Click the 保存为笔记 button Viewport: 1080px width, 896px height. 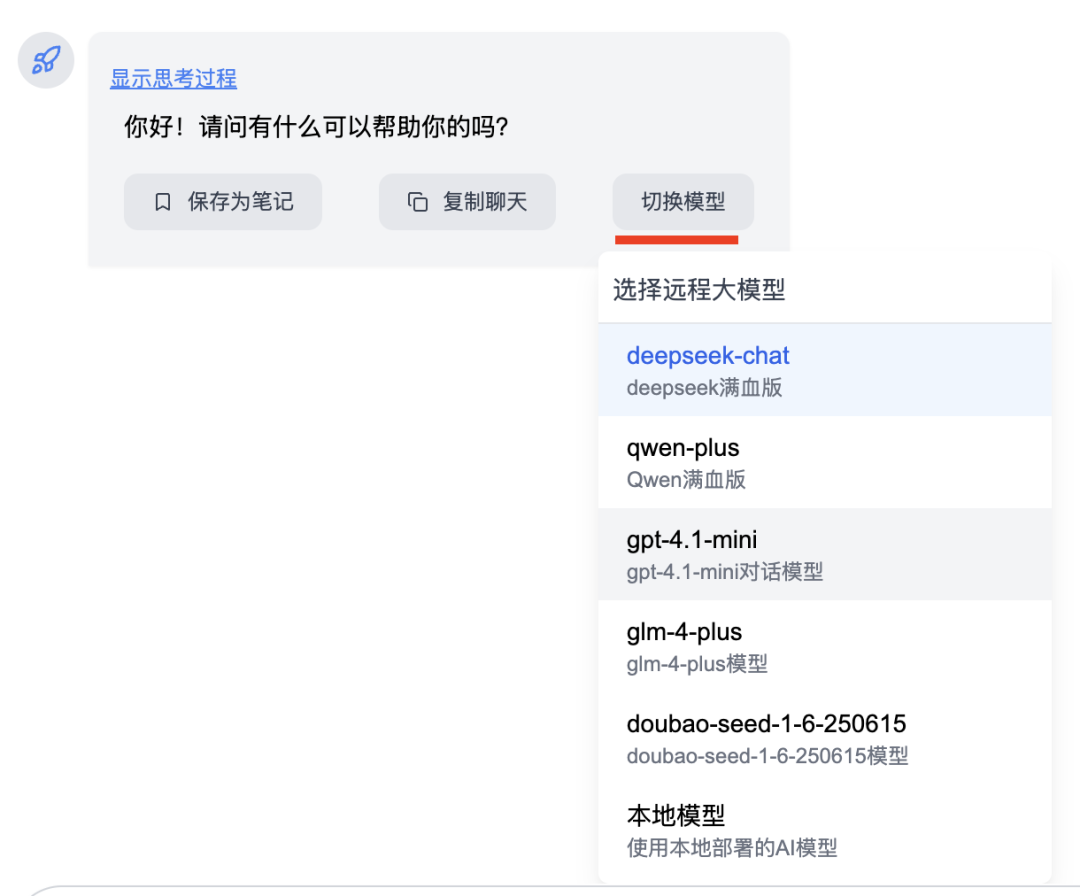coord(223,202)
